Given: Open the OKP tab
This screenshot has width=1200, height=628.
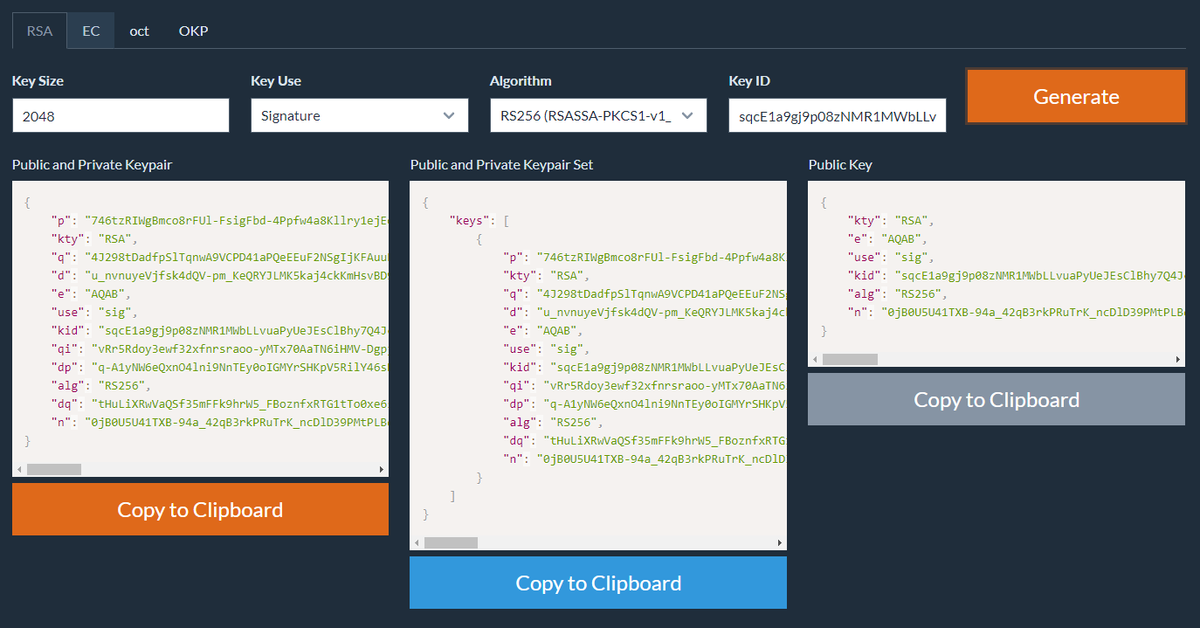Looking at the screenshot, I should [193, 30].
